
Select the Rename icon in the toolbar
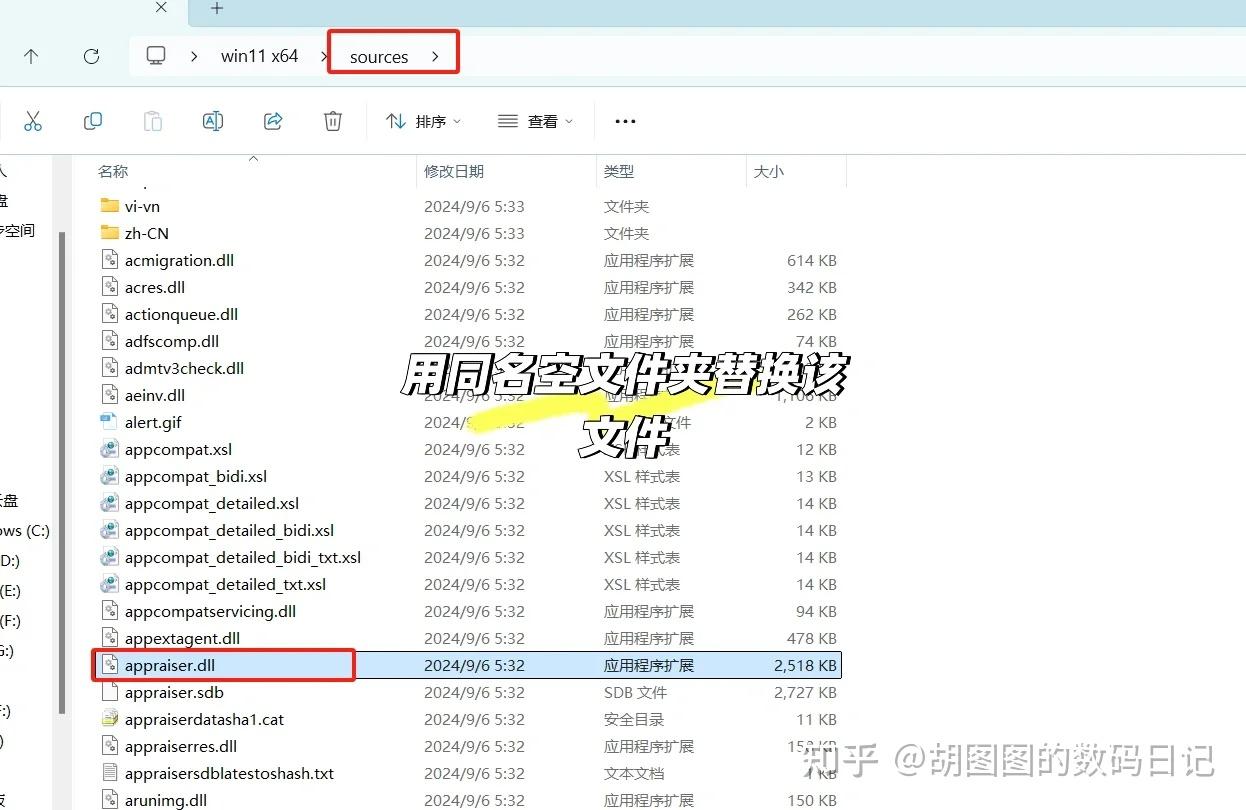coord(212,120)
